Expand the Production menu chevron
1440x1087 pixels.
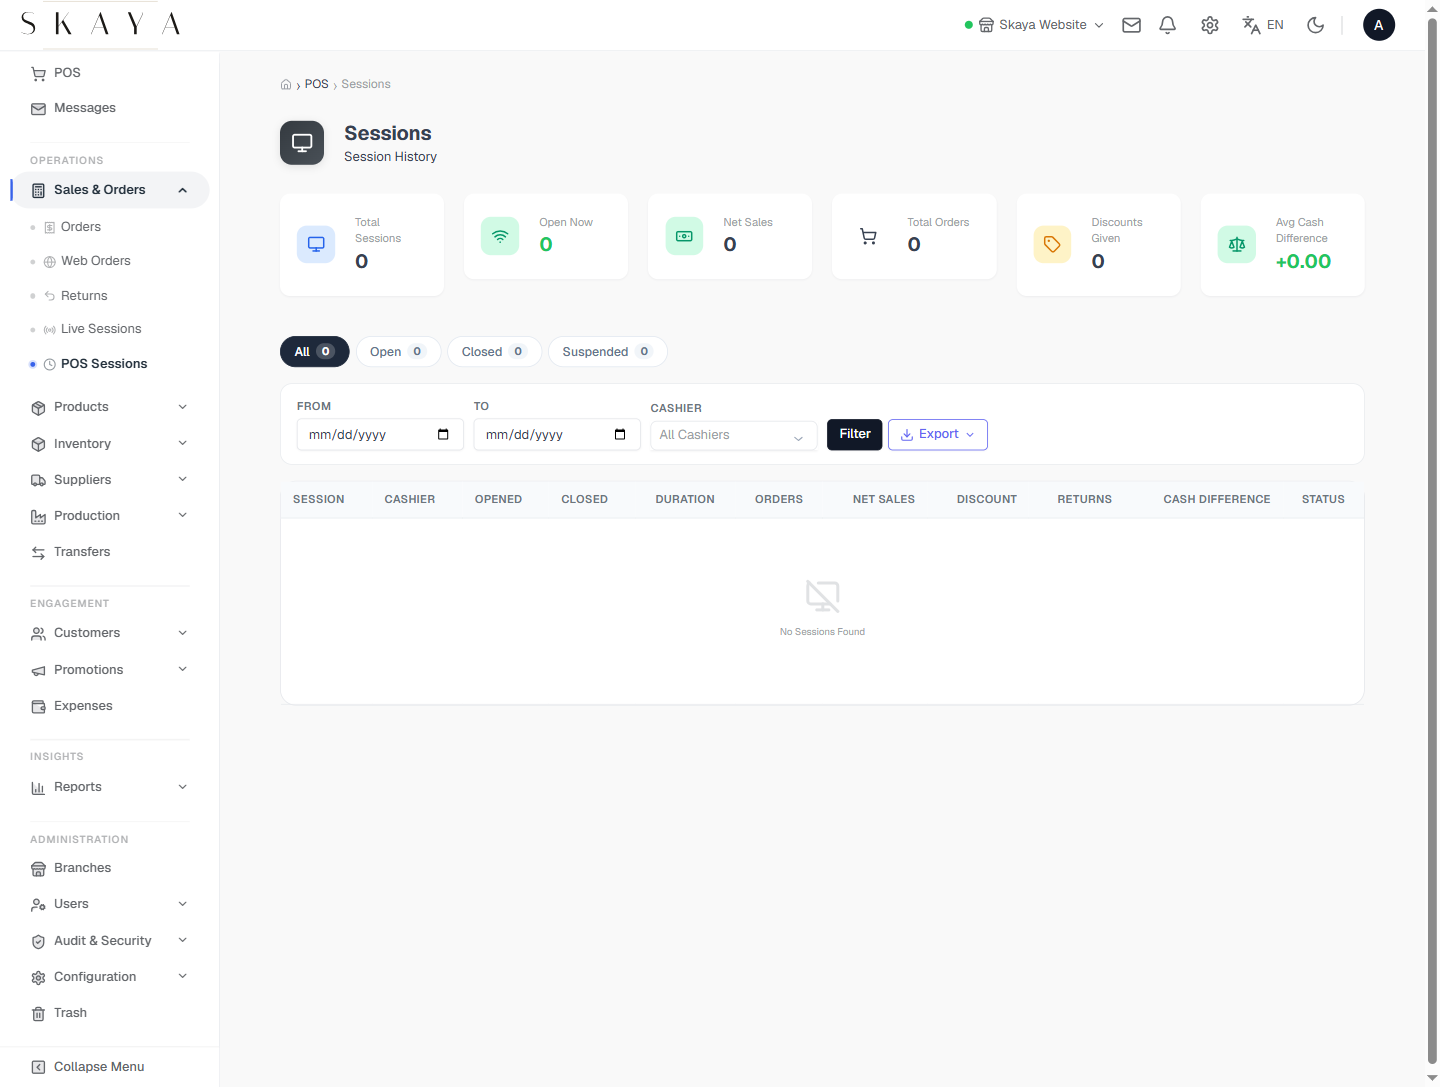point(183,515)
